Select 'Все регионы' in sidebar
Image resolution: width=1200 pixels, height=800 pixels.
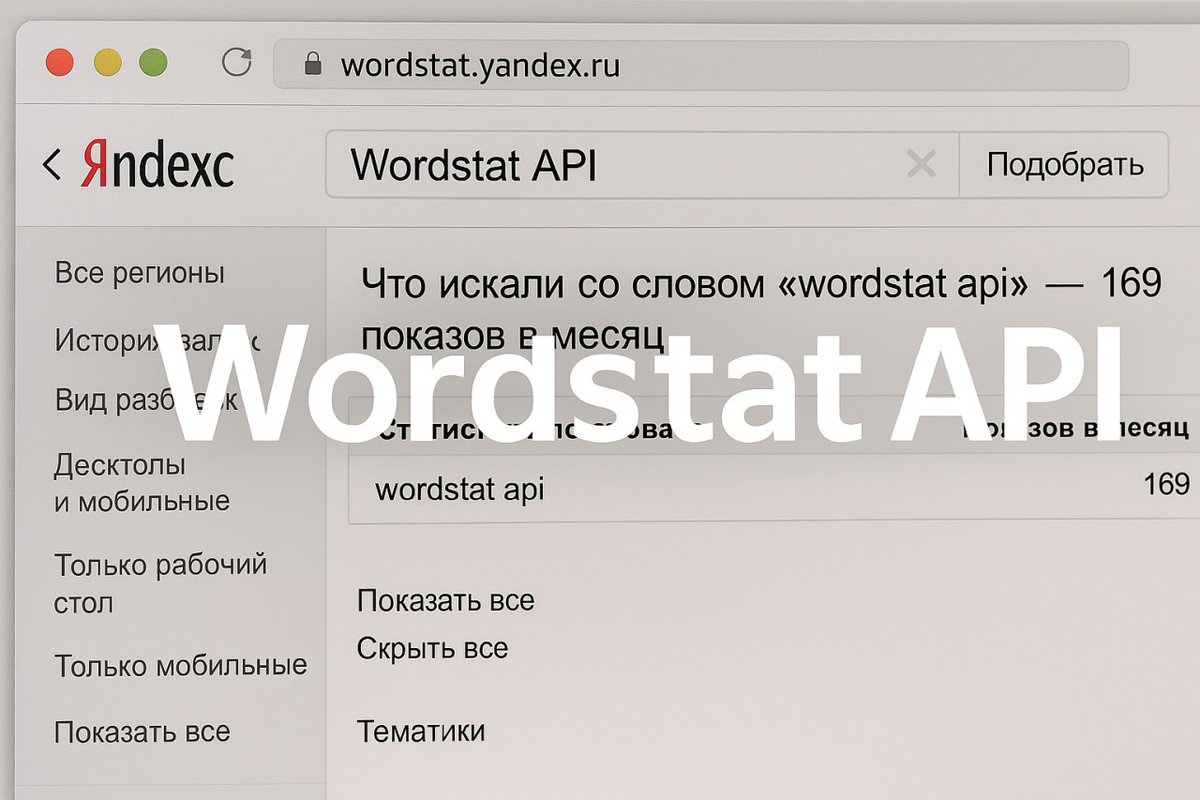[139, 273]
